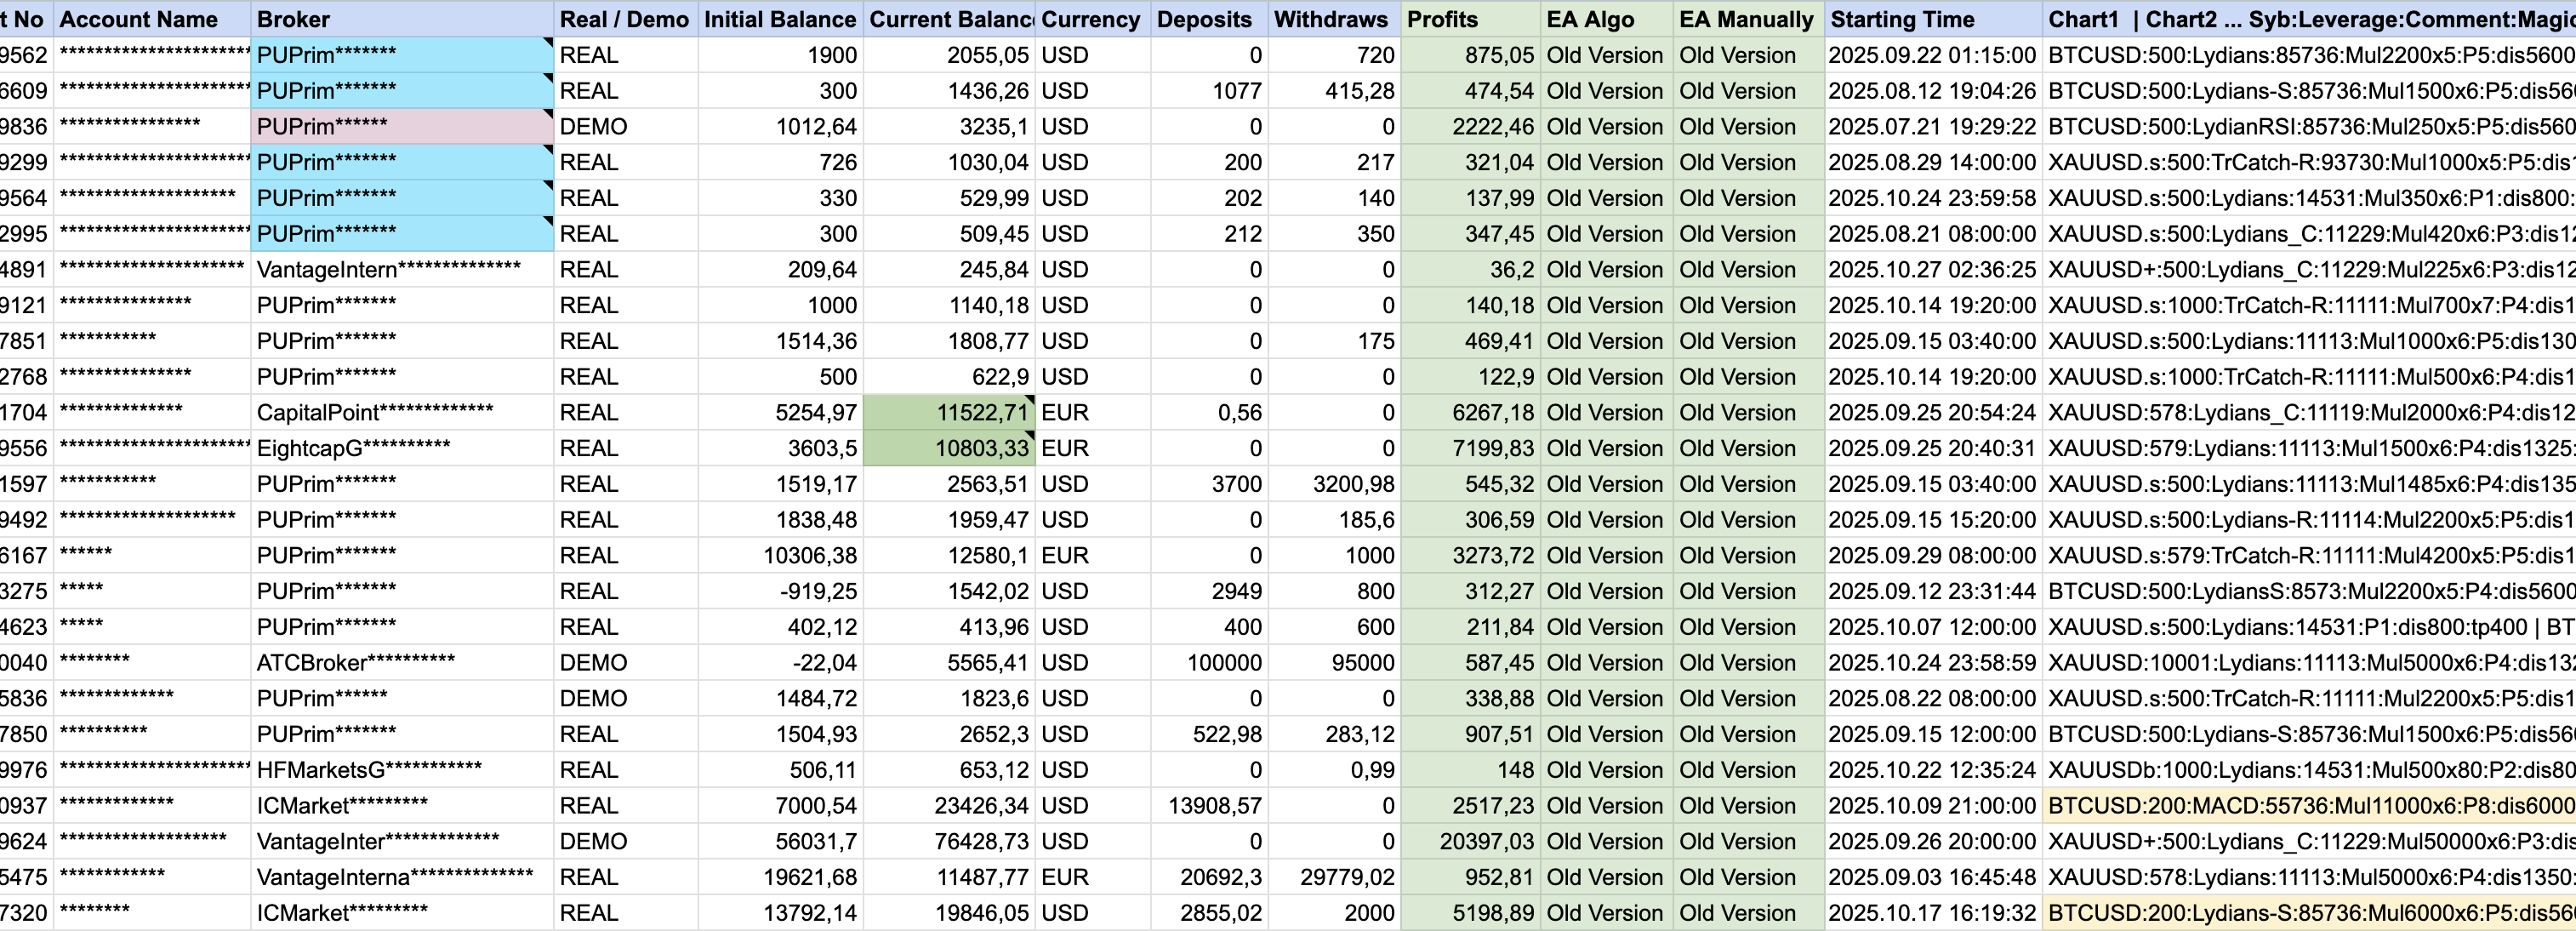Image resolution: width=2576 pixels, height=931 pixels.
Task: Select the Real / Demo header cell
Action: 625,19
